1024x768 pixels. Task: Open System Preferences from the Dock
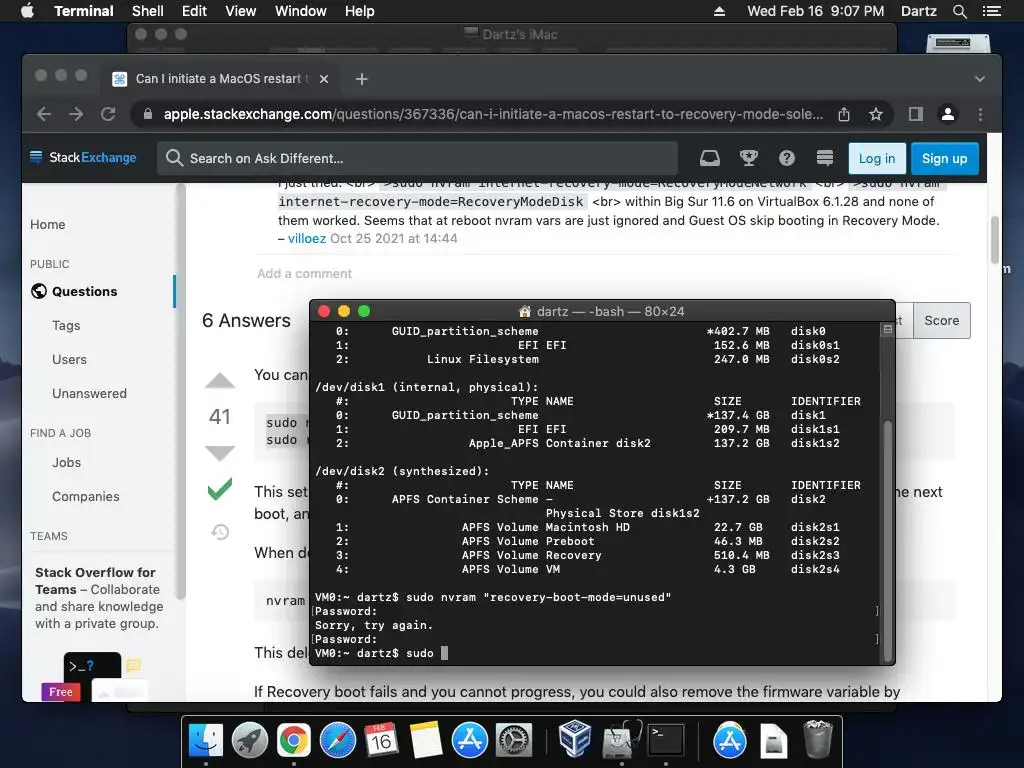pos(514,741)
